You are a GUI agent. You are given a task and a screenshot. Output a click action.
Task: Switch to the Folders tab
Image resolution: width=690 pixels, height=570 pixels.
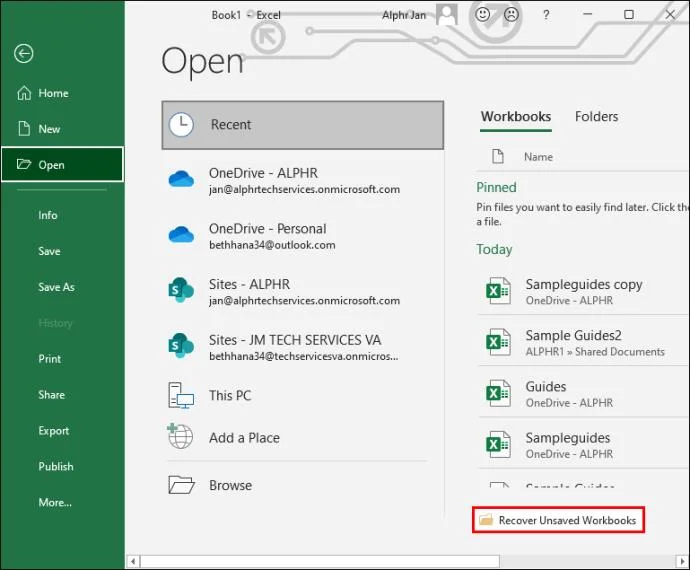[596, 117]
